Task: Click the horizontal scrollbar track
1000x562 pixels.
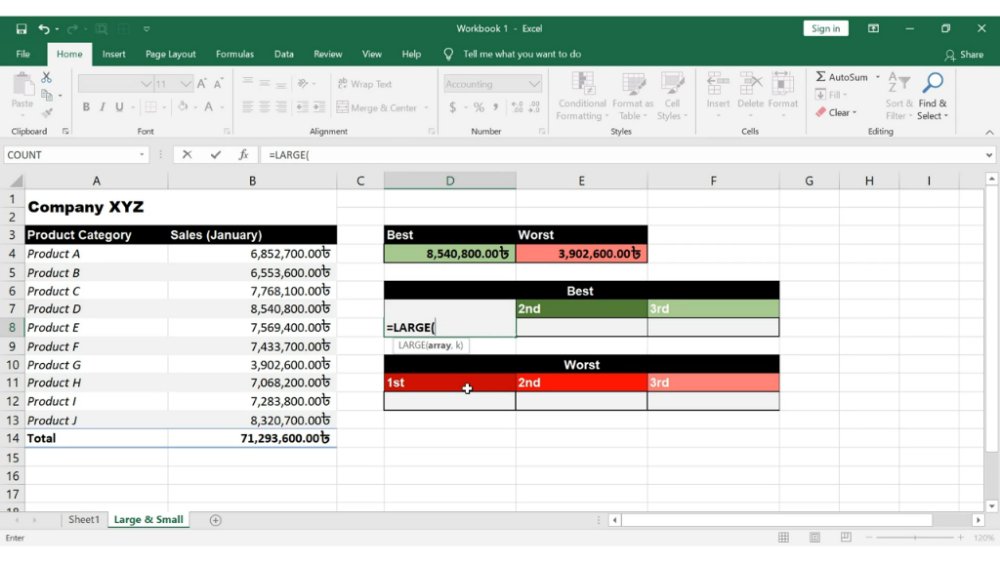Action: (x=776, y=520)
